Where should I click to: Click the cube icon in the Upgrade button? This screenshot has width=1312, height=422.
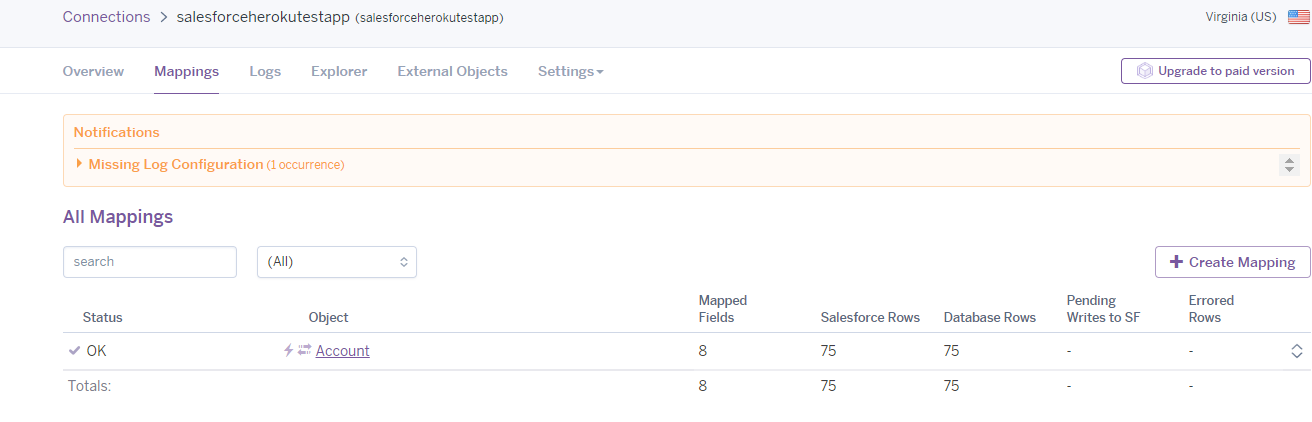coord(1143,71)
